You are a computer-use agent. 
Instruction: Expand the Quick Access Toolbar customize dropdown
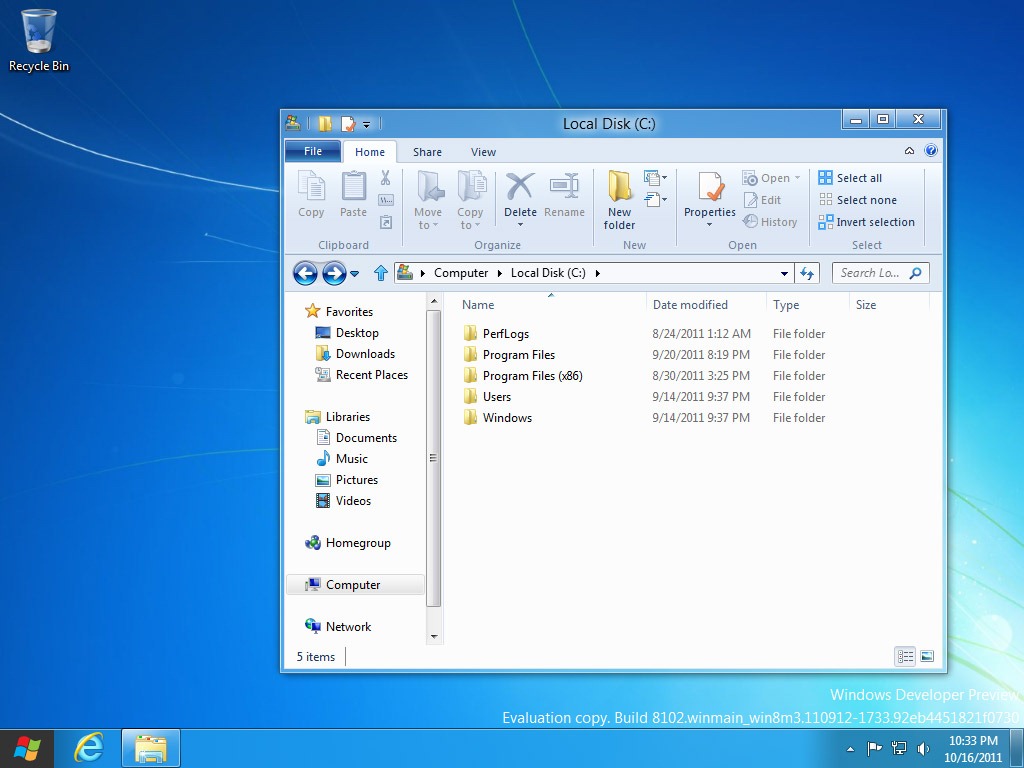pyautogui.click(x=366, y=124)
